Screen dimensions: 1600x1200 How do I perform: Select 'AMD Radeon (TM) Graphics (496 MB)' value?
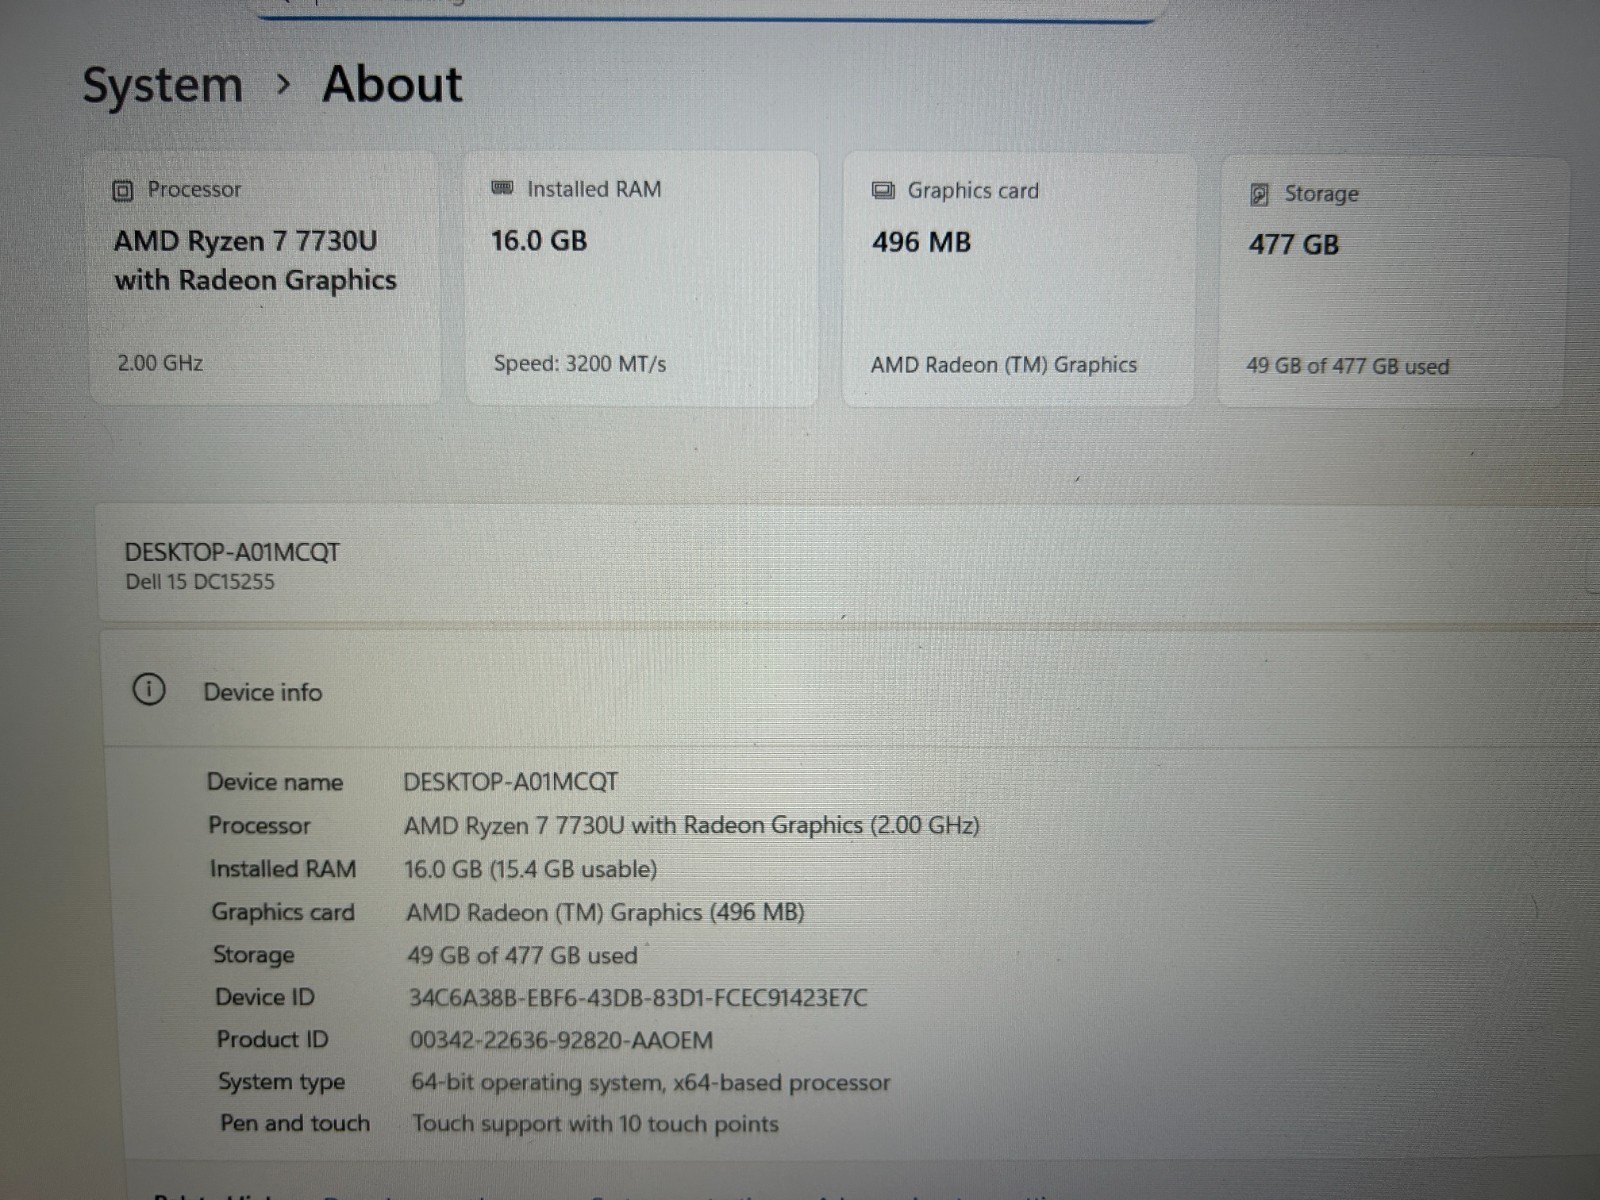coord(605,912)
